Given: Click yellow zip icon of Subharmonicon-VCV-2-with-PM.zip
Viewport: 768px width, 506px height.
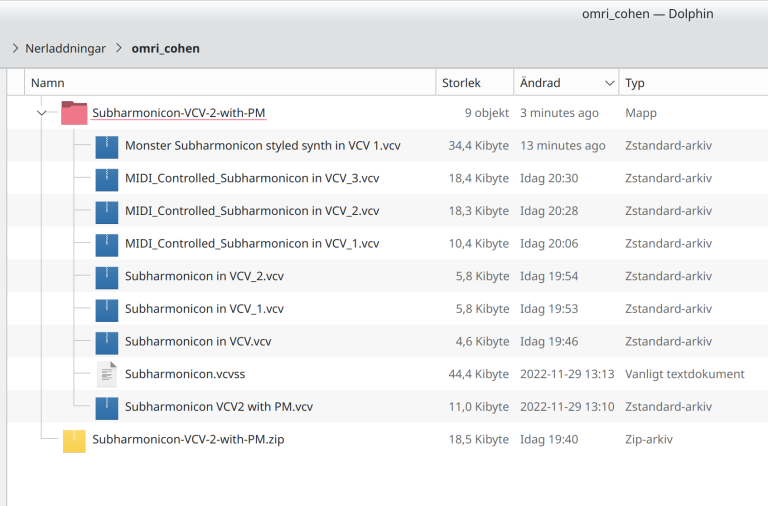Looking at the screenshot, I should click(74, 441).
